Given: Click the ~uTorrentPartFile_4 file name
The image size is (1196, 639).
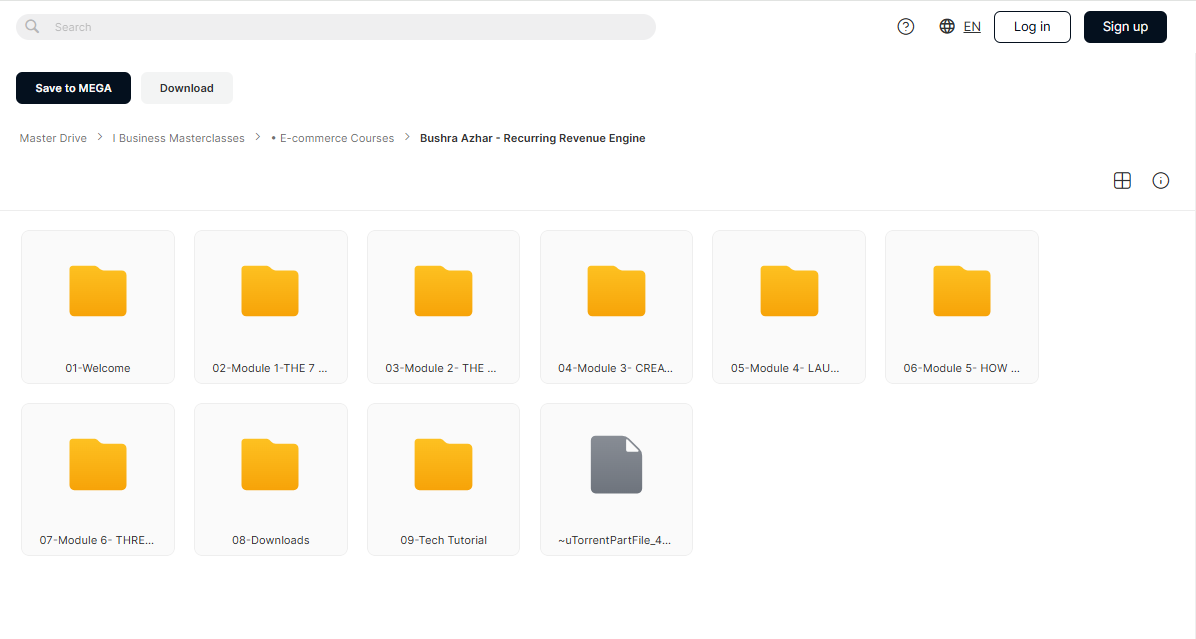Looking at the screenshot, I should [615, 541].
